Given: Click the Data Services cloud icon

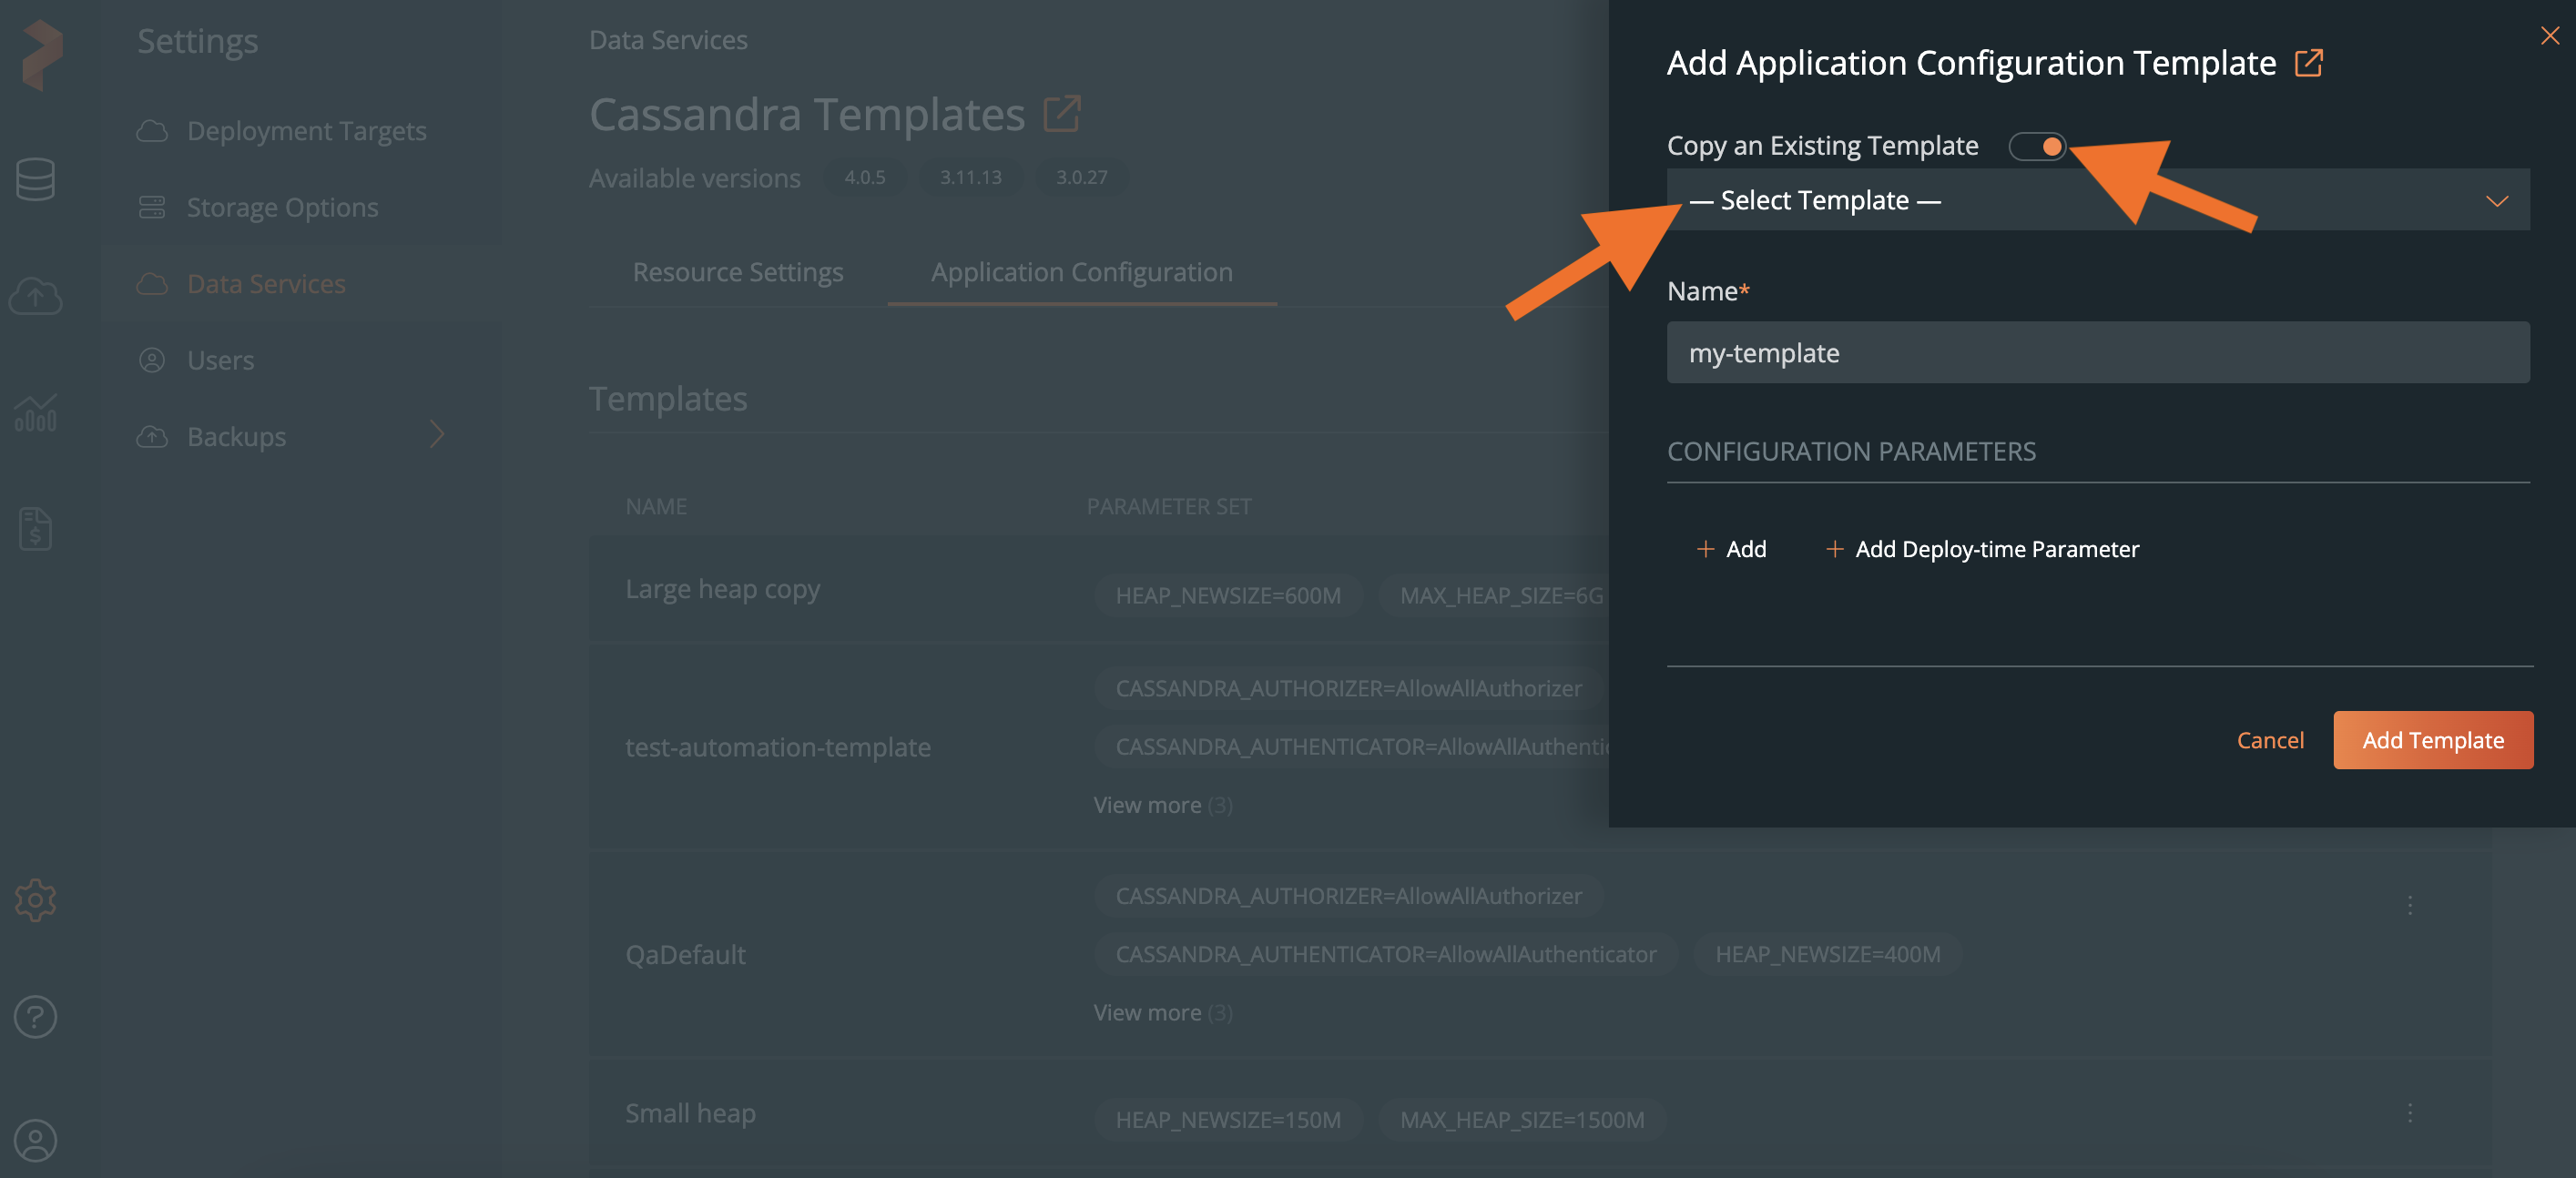Looking at the screenshot, I should [152, 284].
